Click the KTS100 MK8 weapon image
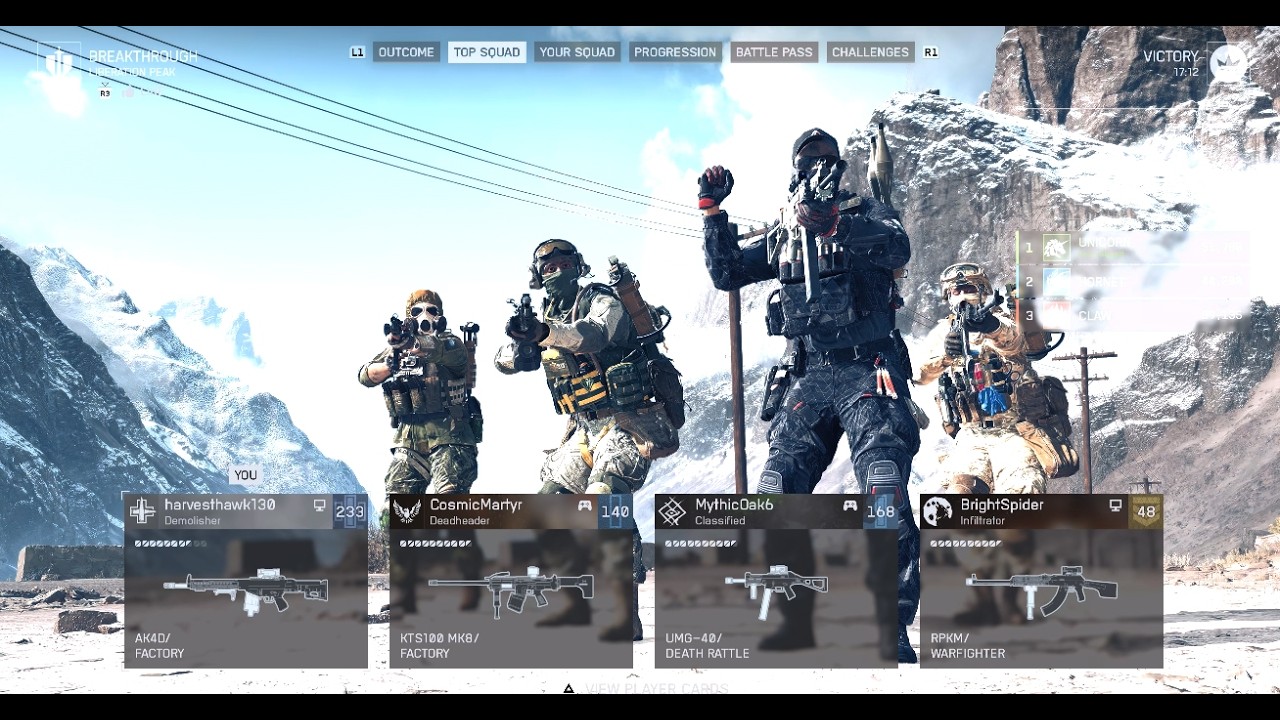This screenshot has width=1280, height=720. (x=511, y=591)
